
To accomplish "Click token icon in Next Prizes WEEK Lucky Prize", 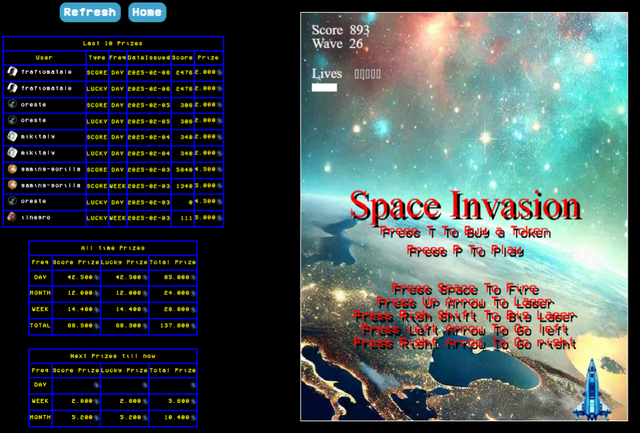I will (144, 401).
